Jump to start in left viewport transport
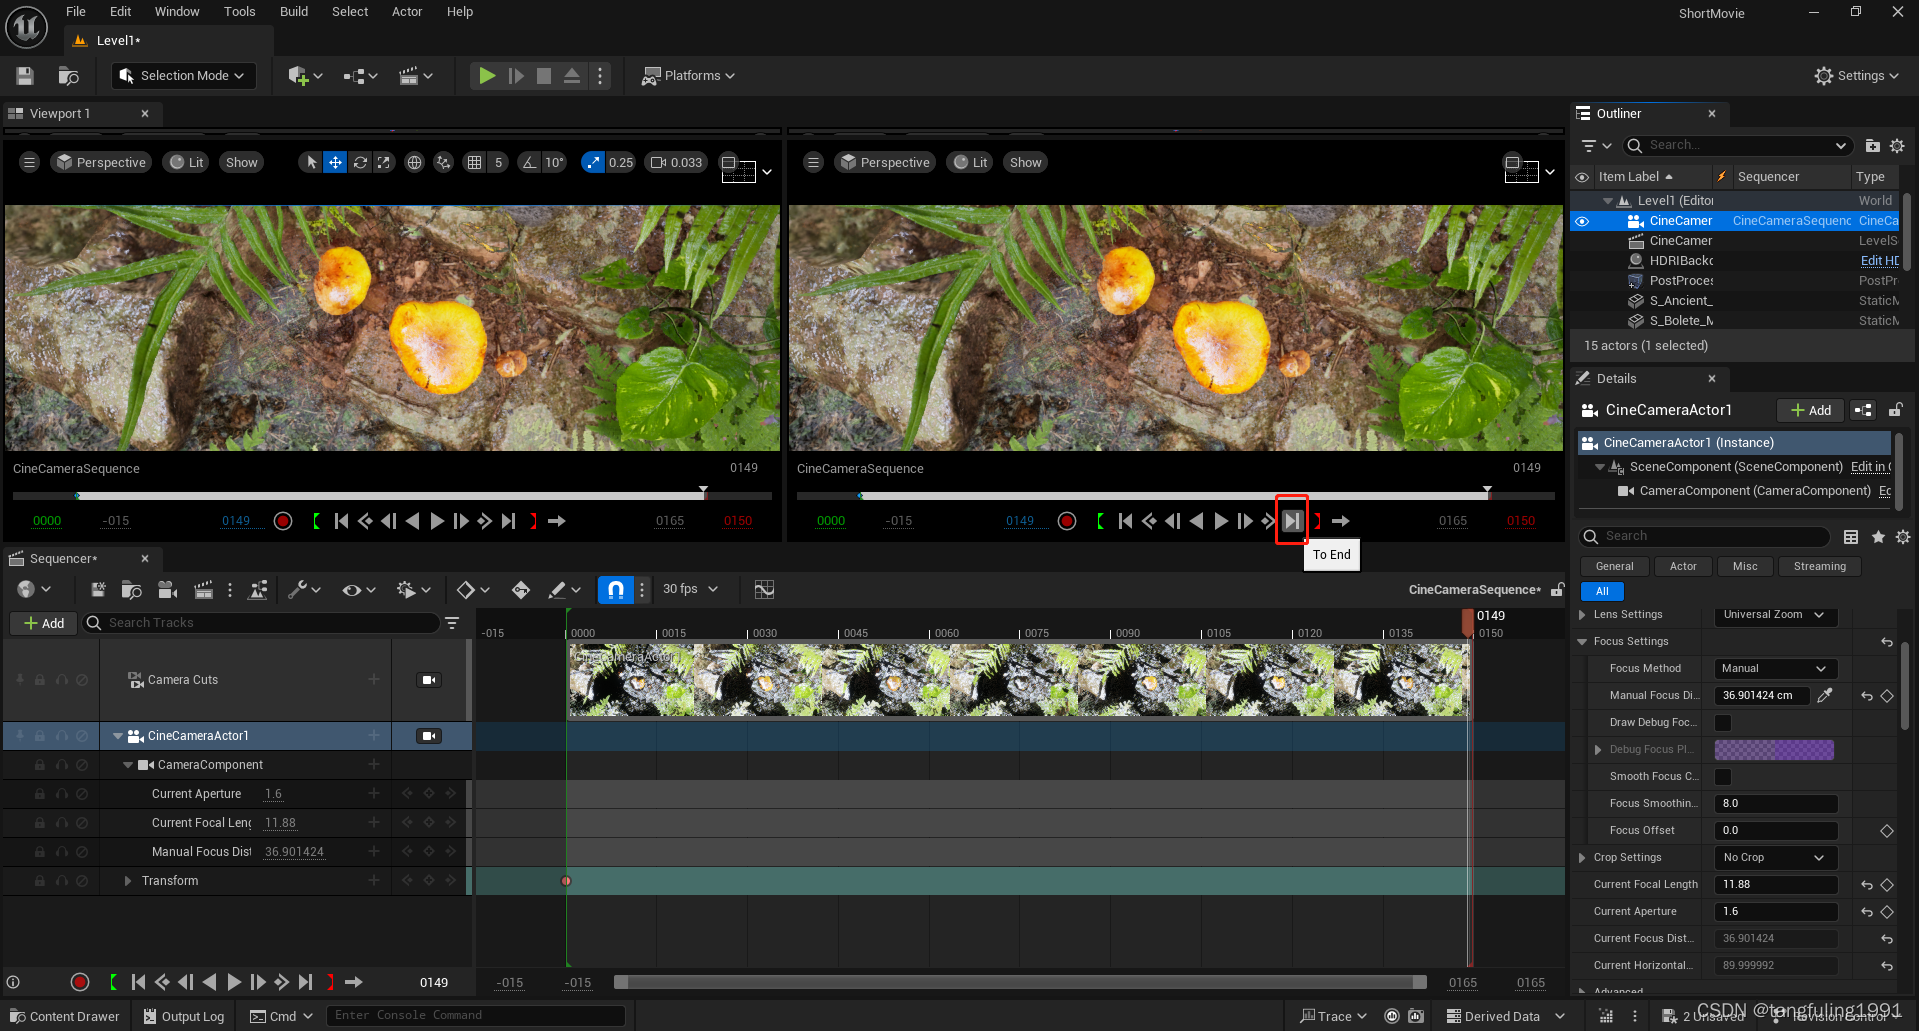This screenshot has height=1031, width=1919. (x=341, y=521)
